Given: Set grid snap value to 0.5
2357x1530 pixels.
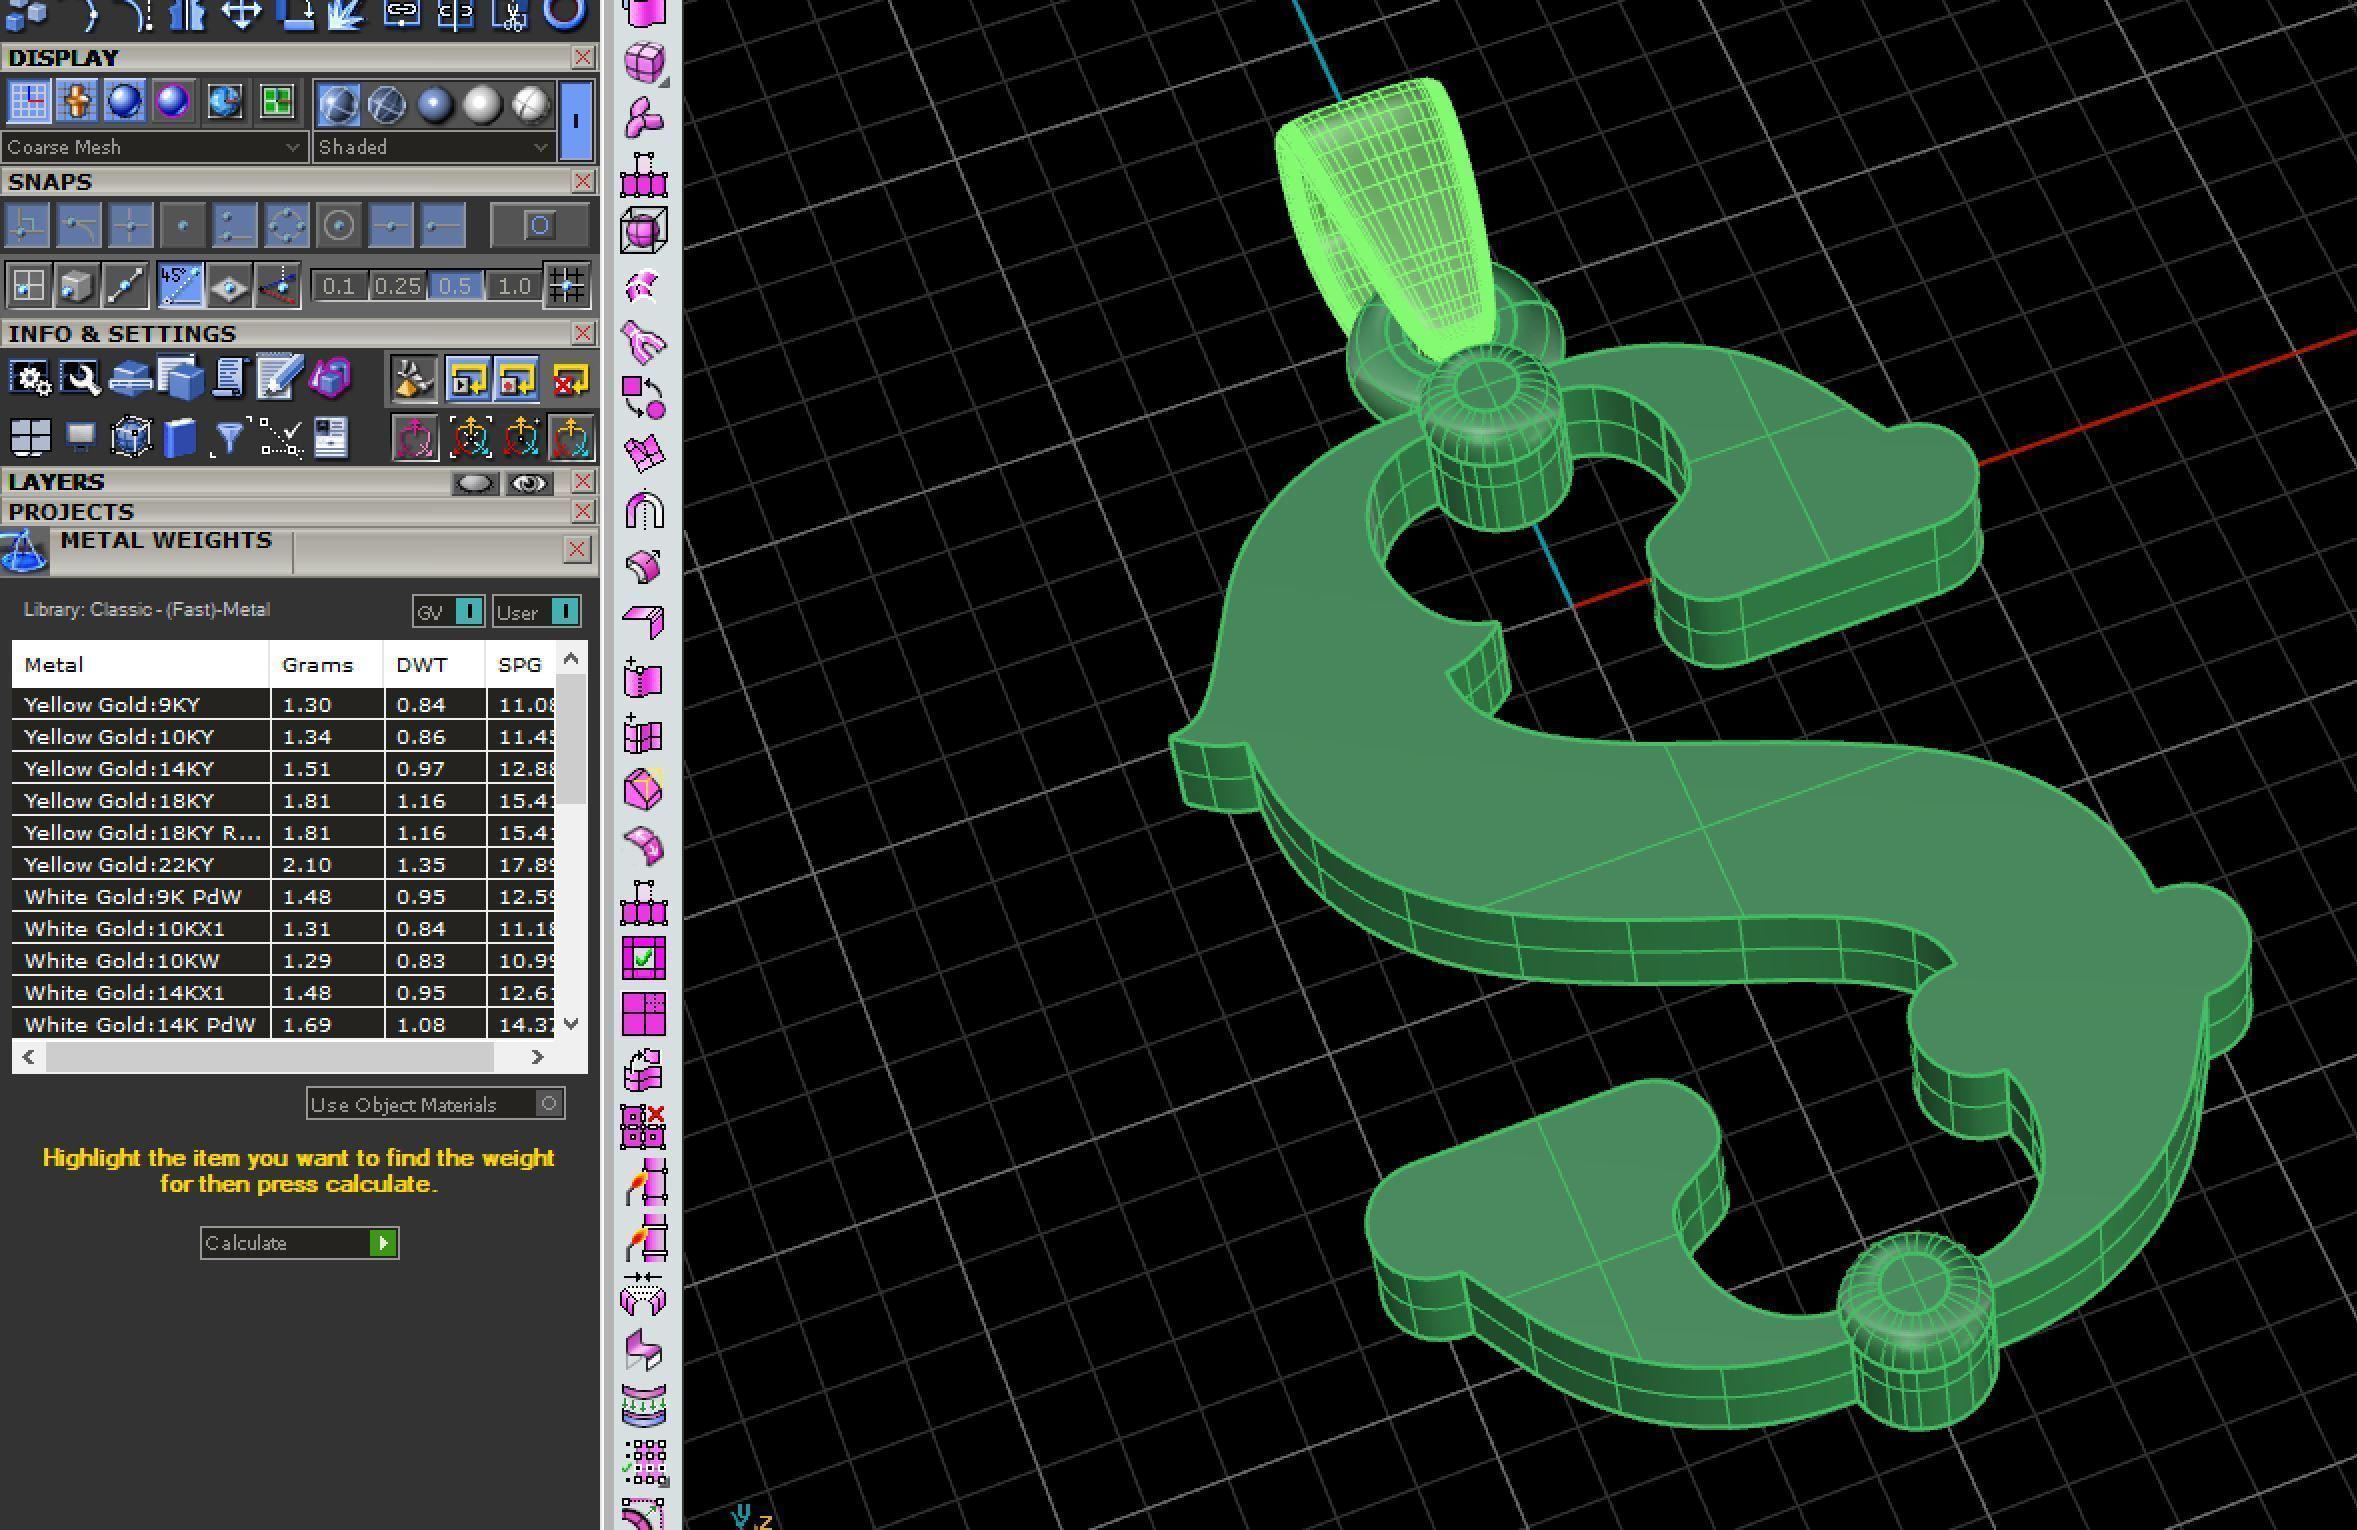Looking at the screenshot, I should [455, 286].
